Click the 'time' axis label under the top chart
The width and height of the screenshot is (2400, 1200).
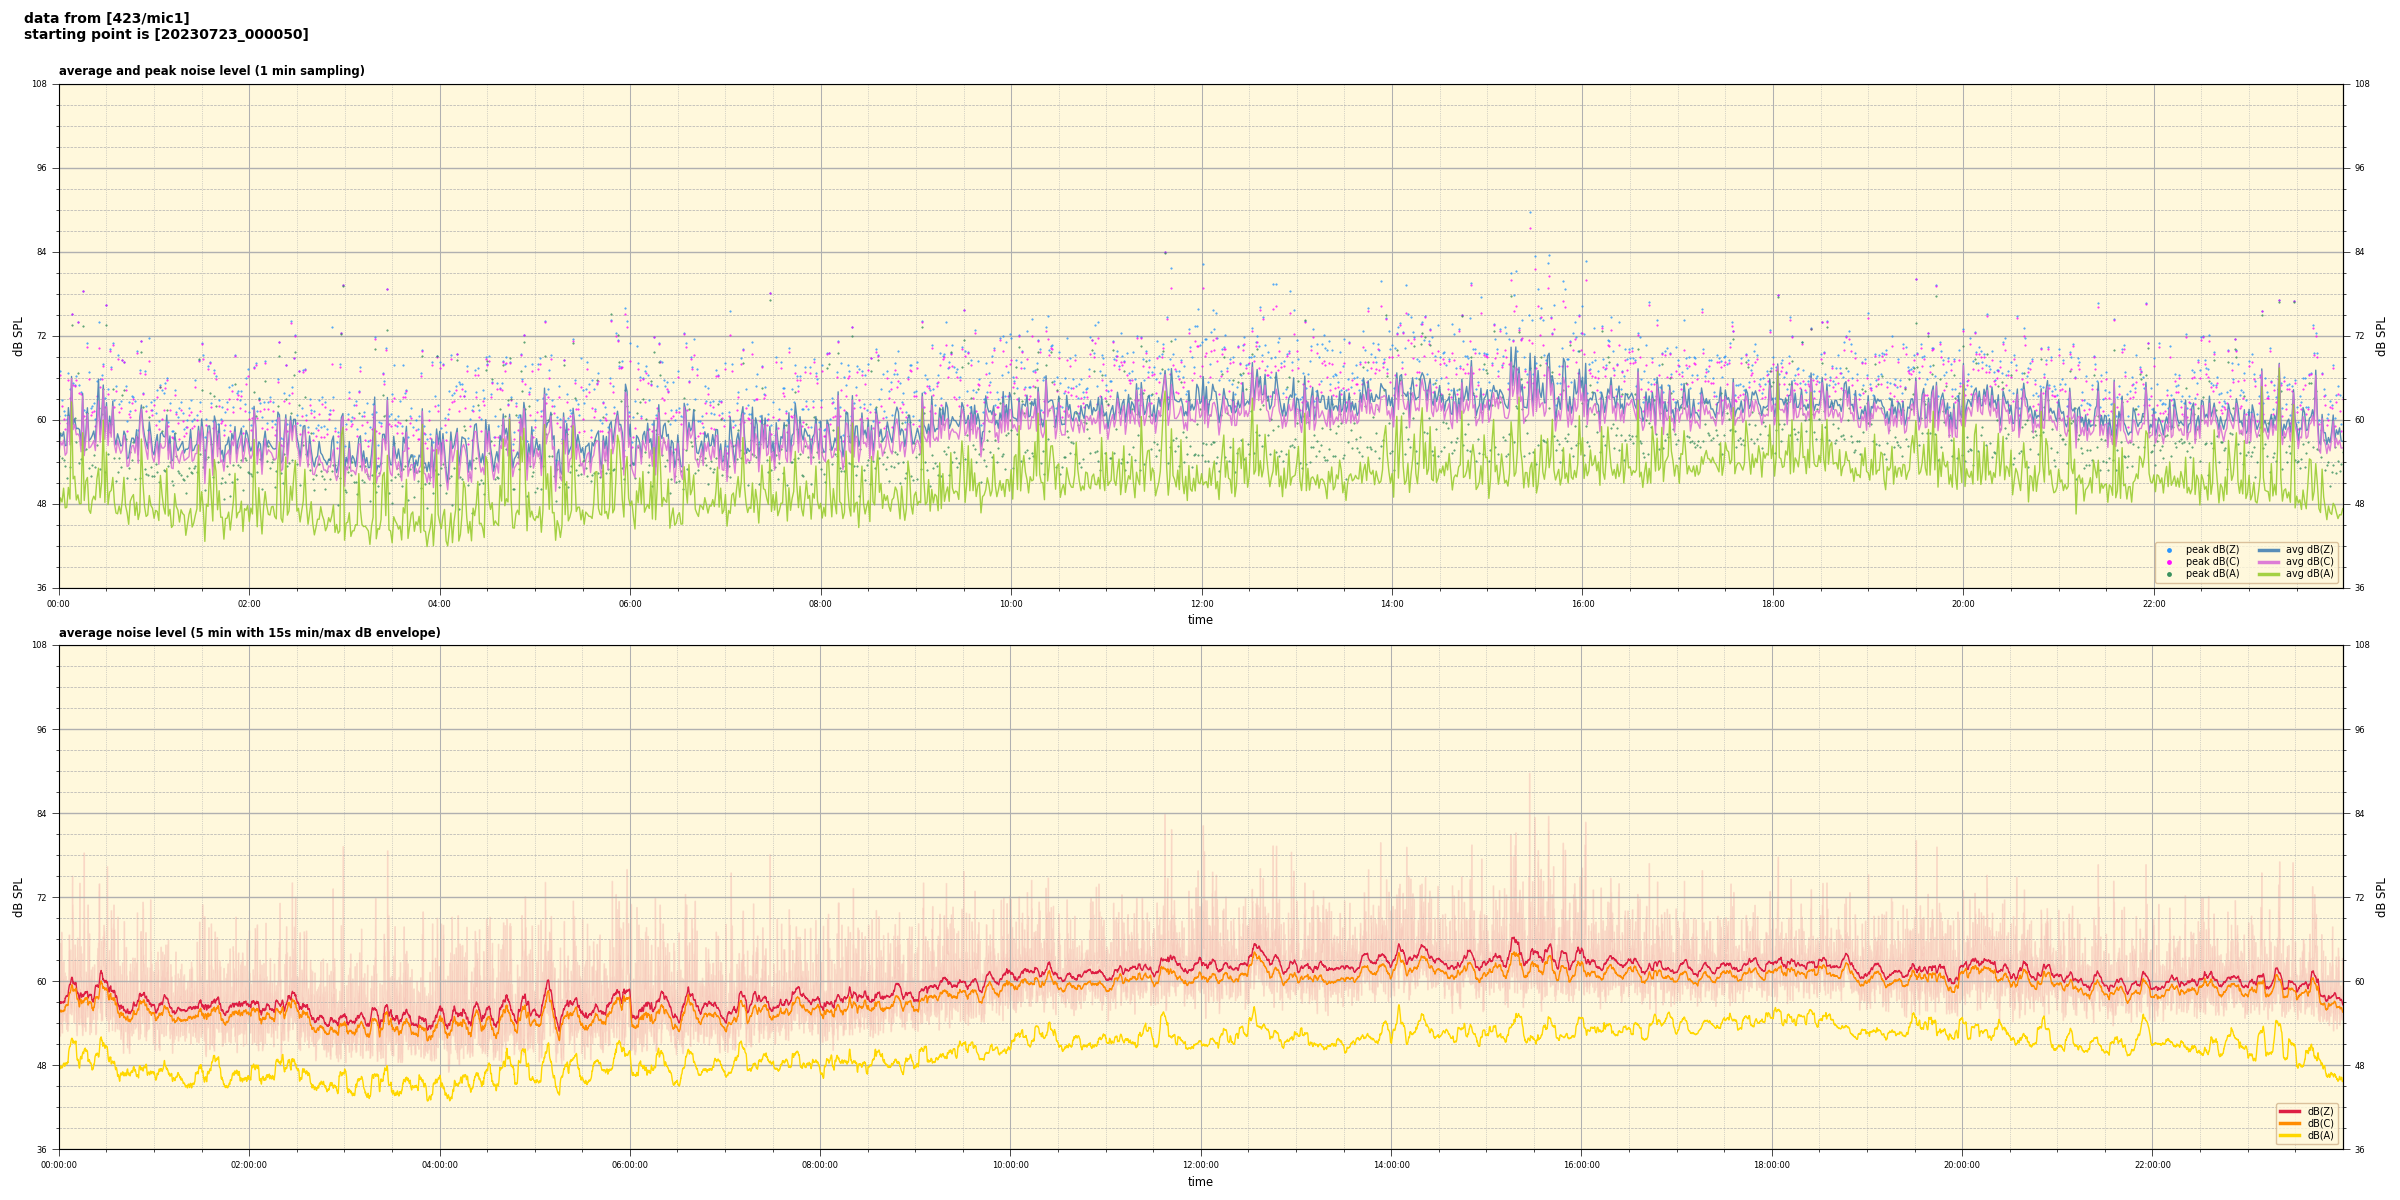[x=1200, y=620]
